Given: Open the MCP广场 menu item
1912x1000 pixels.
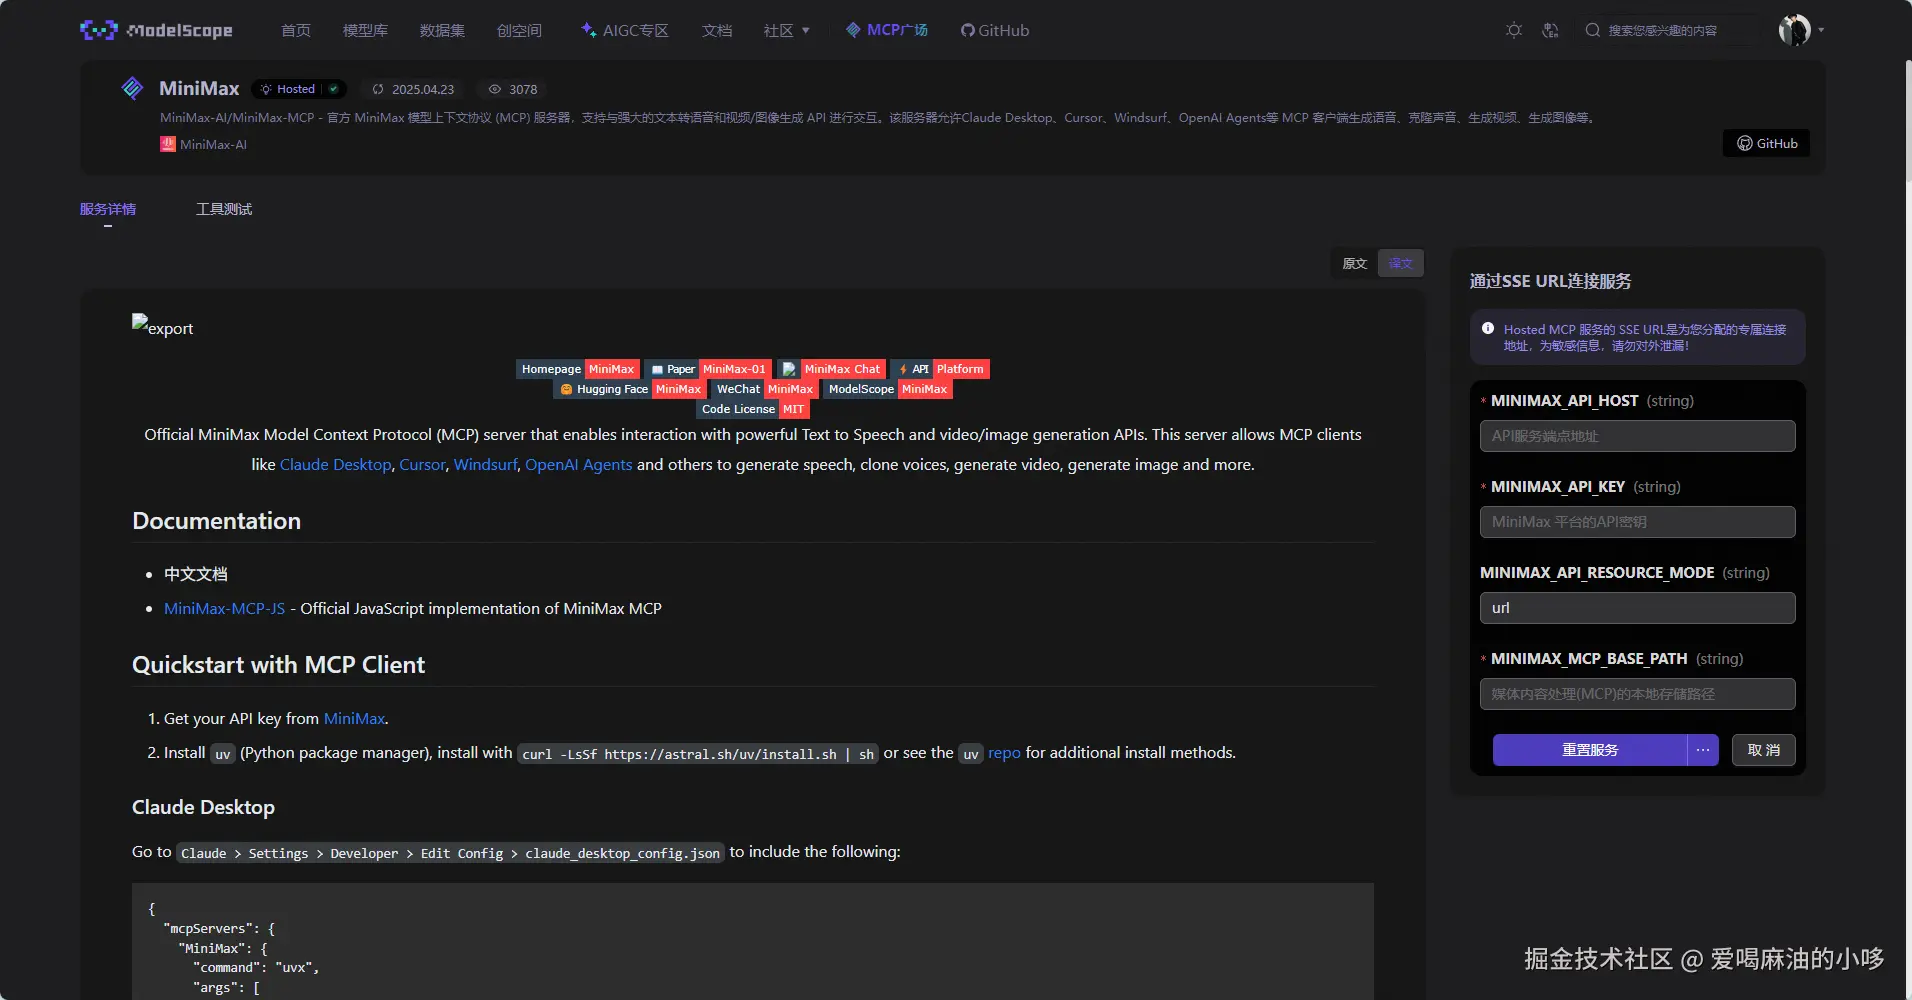Looking at the screenshot, I should click(887, 31).
